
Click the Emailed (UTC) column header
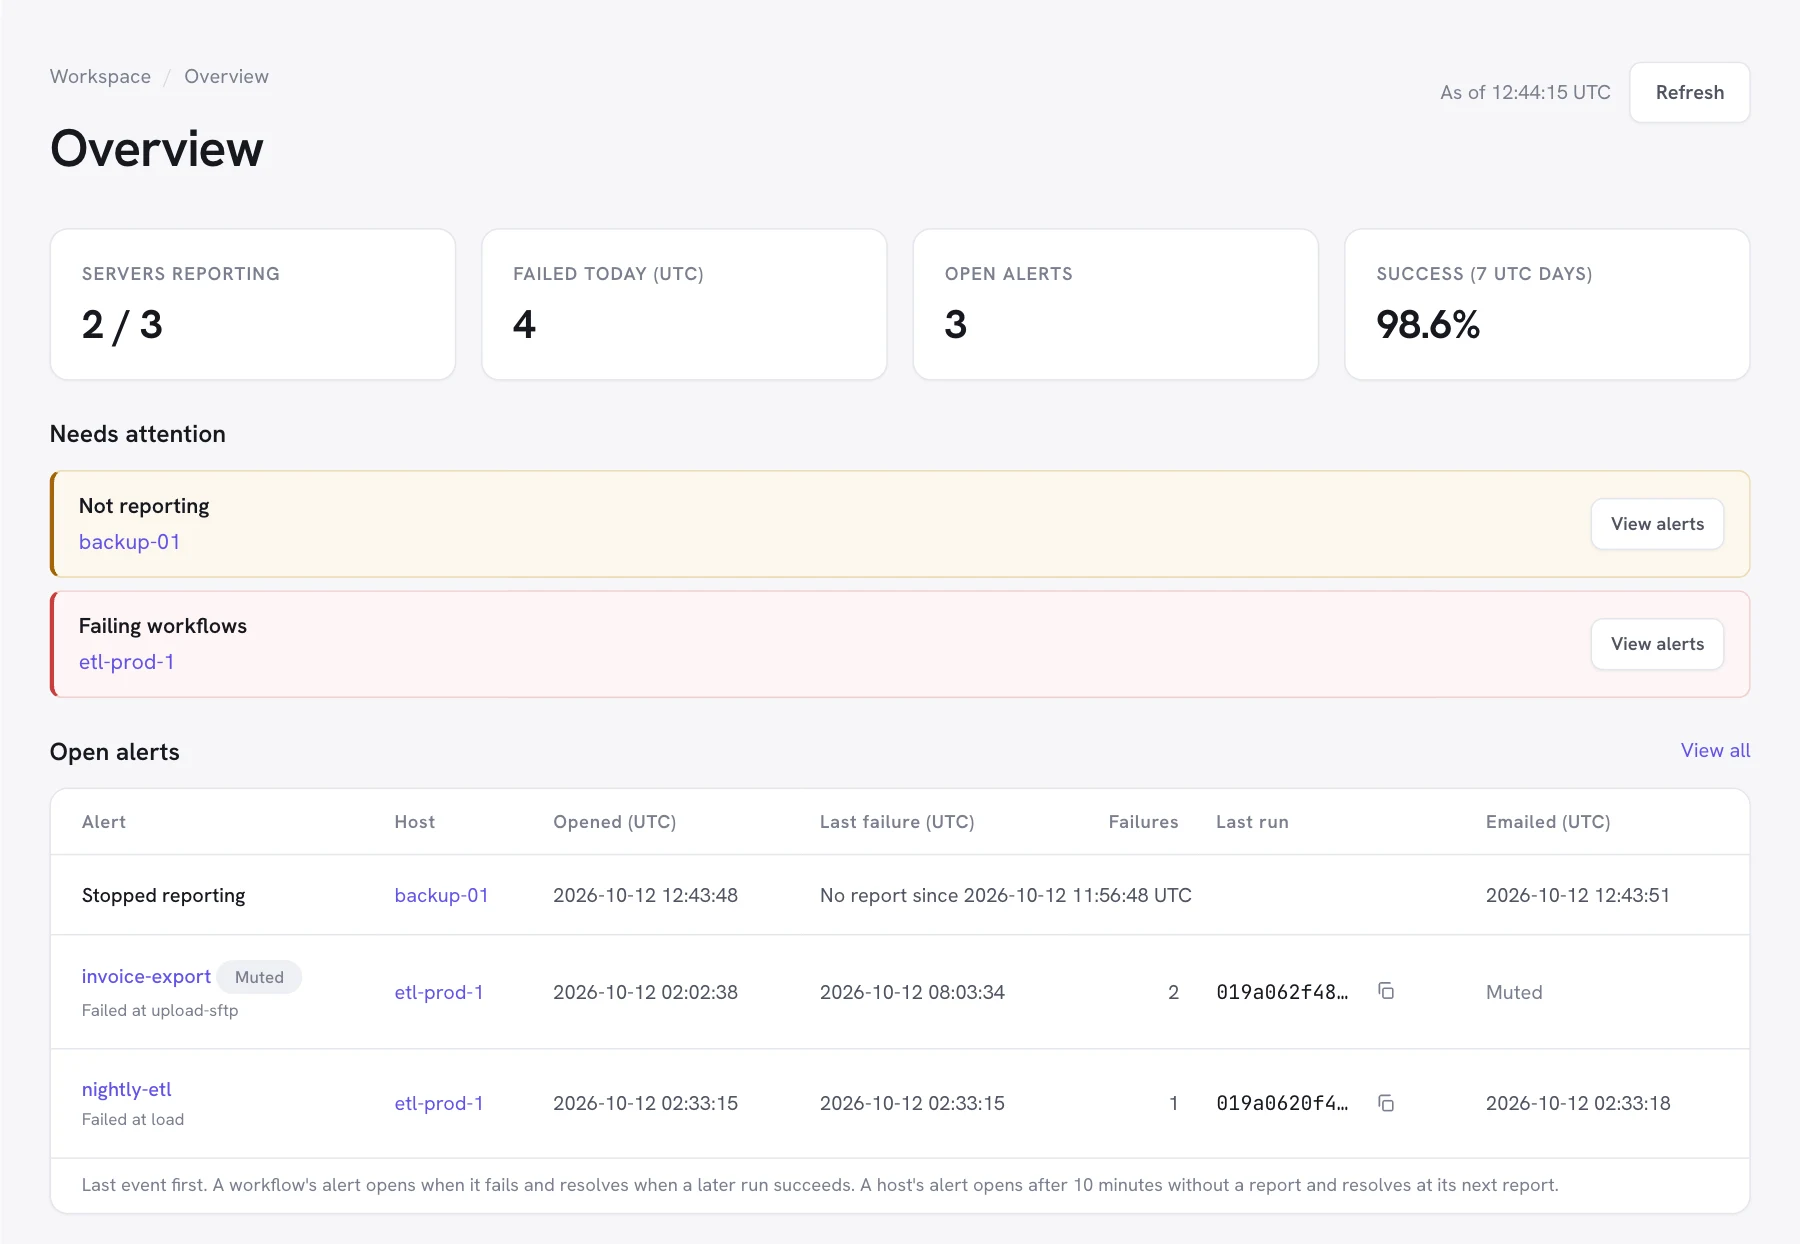(1548, 822)
